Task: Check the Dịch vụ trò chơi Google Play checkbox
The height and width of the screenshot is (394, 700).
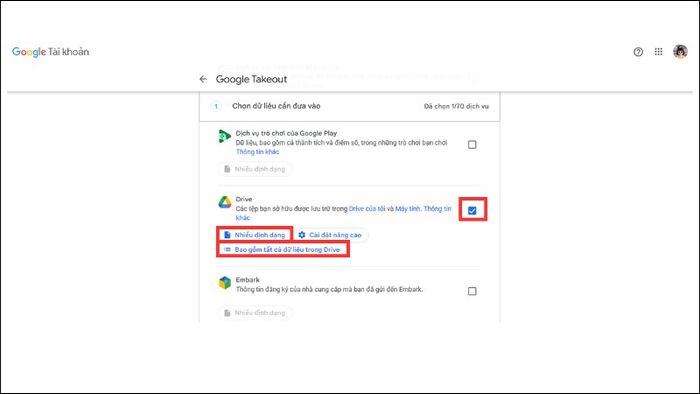Action: coord(472,145)
